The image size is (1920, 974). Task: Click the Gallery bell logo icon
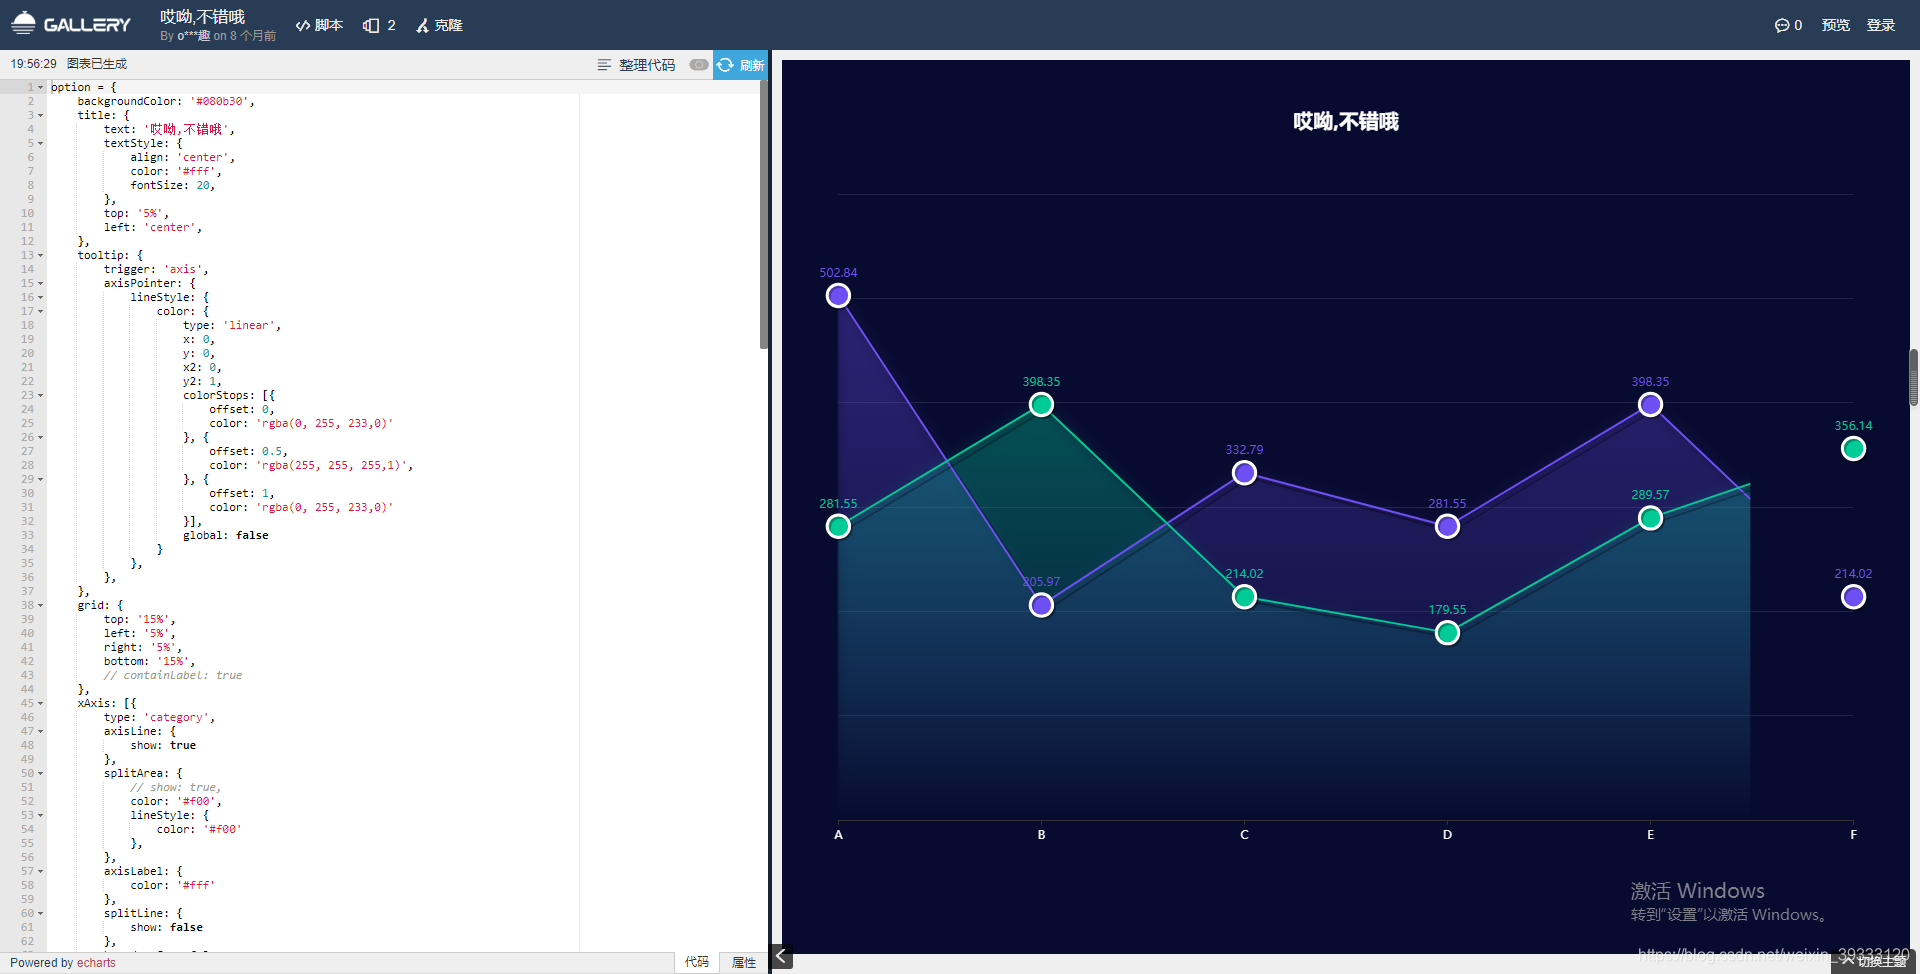[23, 24]
